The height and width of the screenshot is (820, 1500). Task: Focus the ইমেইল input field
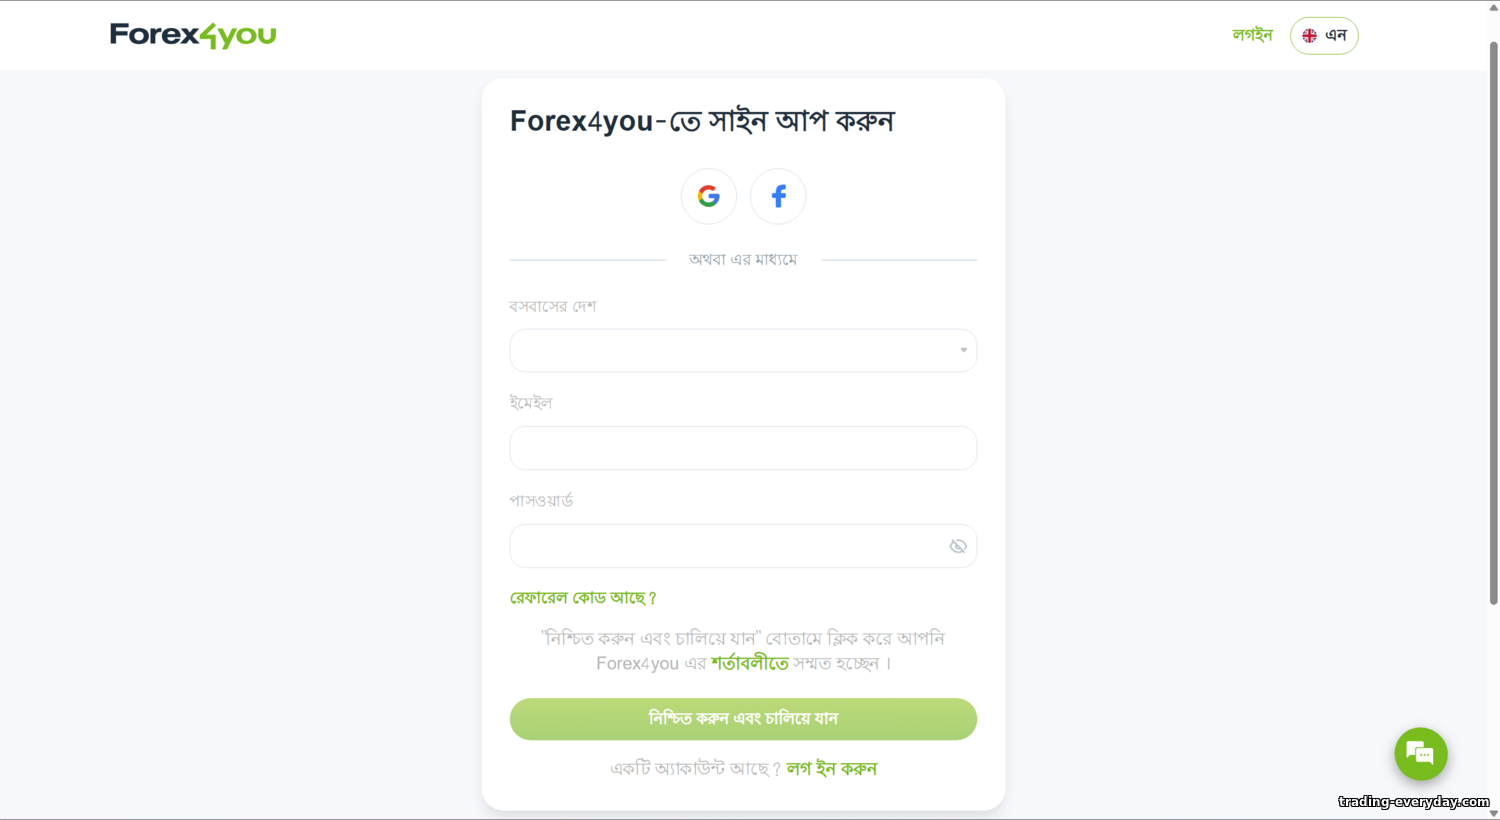tap(742, 448)
